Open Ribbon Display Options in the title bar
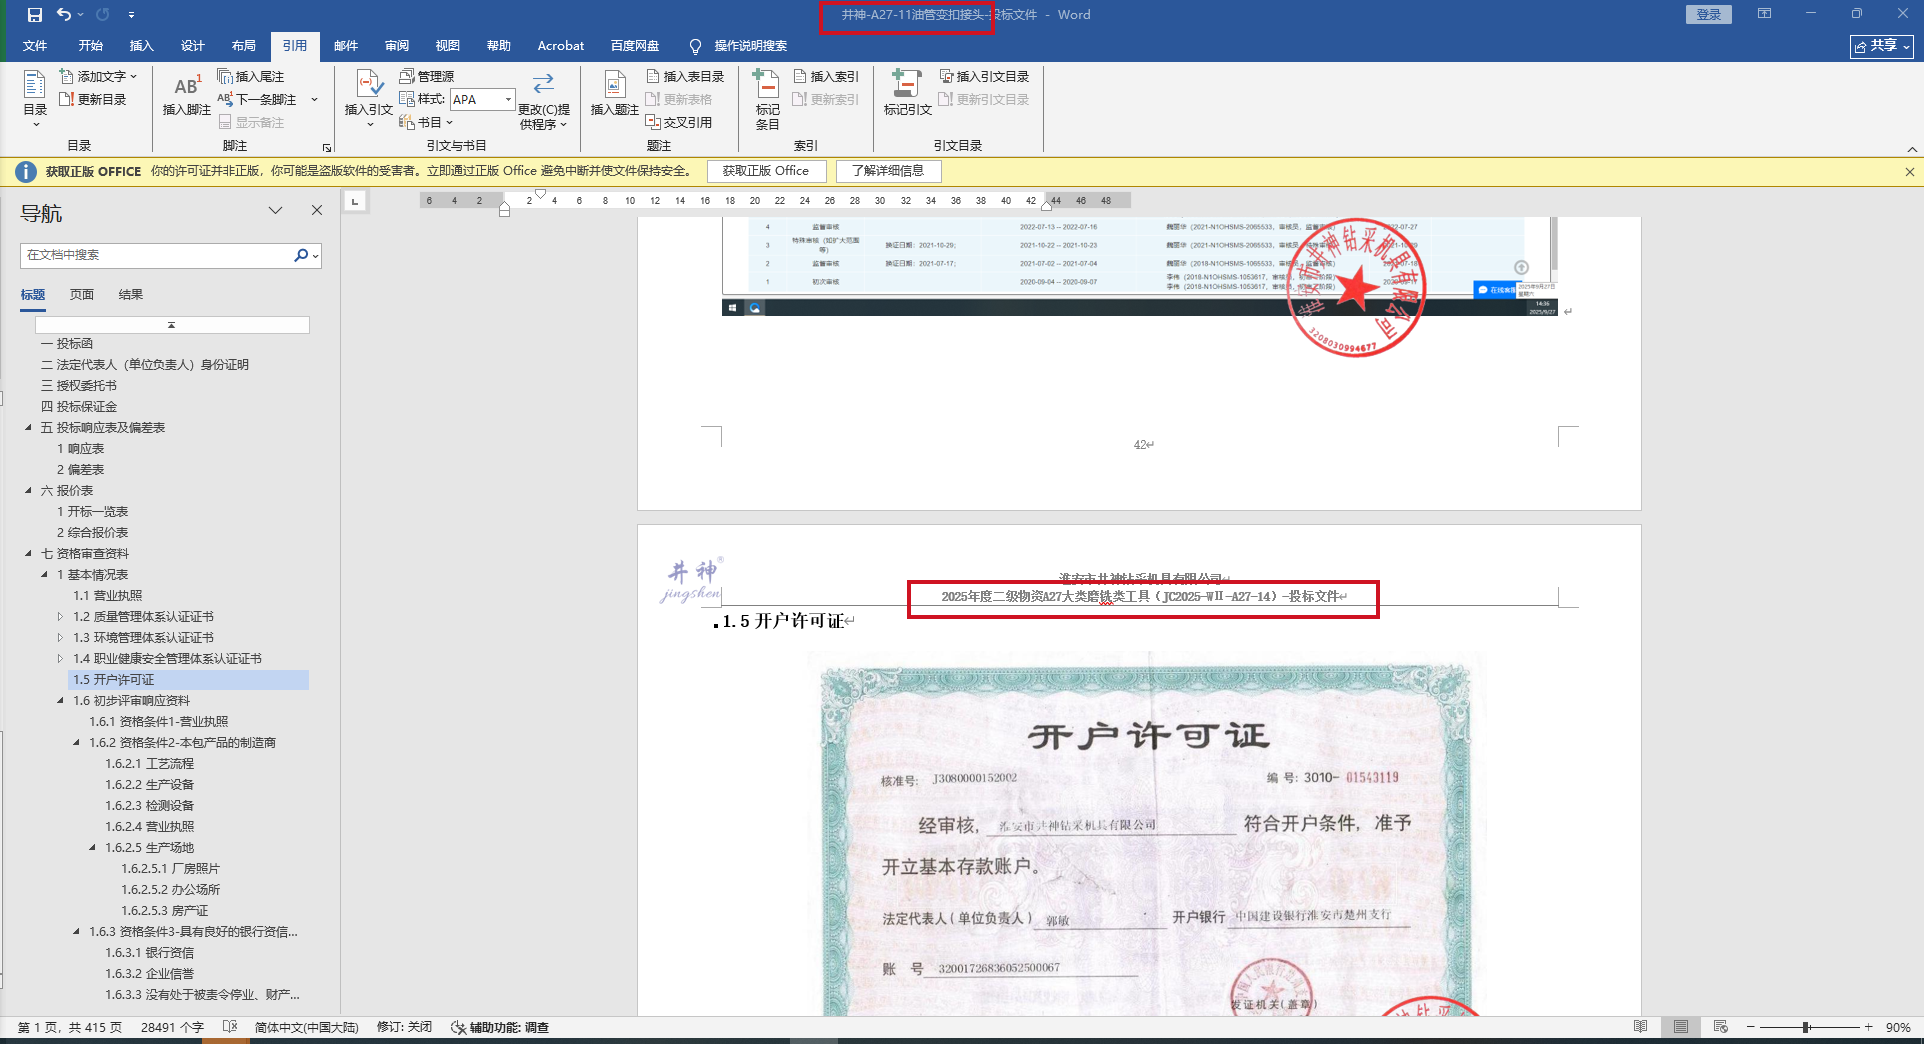The image size is (1924, 1044). [1764, 14]
